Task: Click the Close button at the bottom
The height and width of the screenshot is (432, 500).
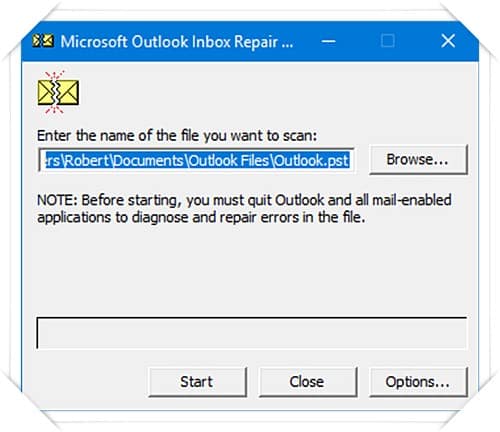Action: pyautogui.click(x=308, y=382)
